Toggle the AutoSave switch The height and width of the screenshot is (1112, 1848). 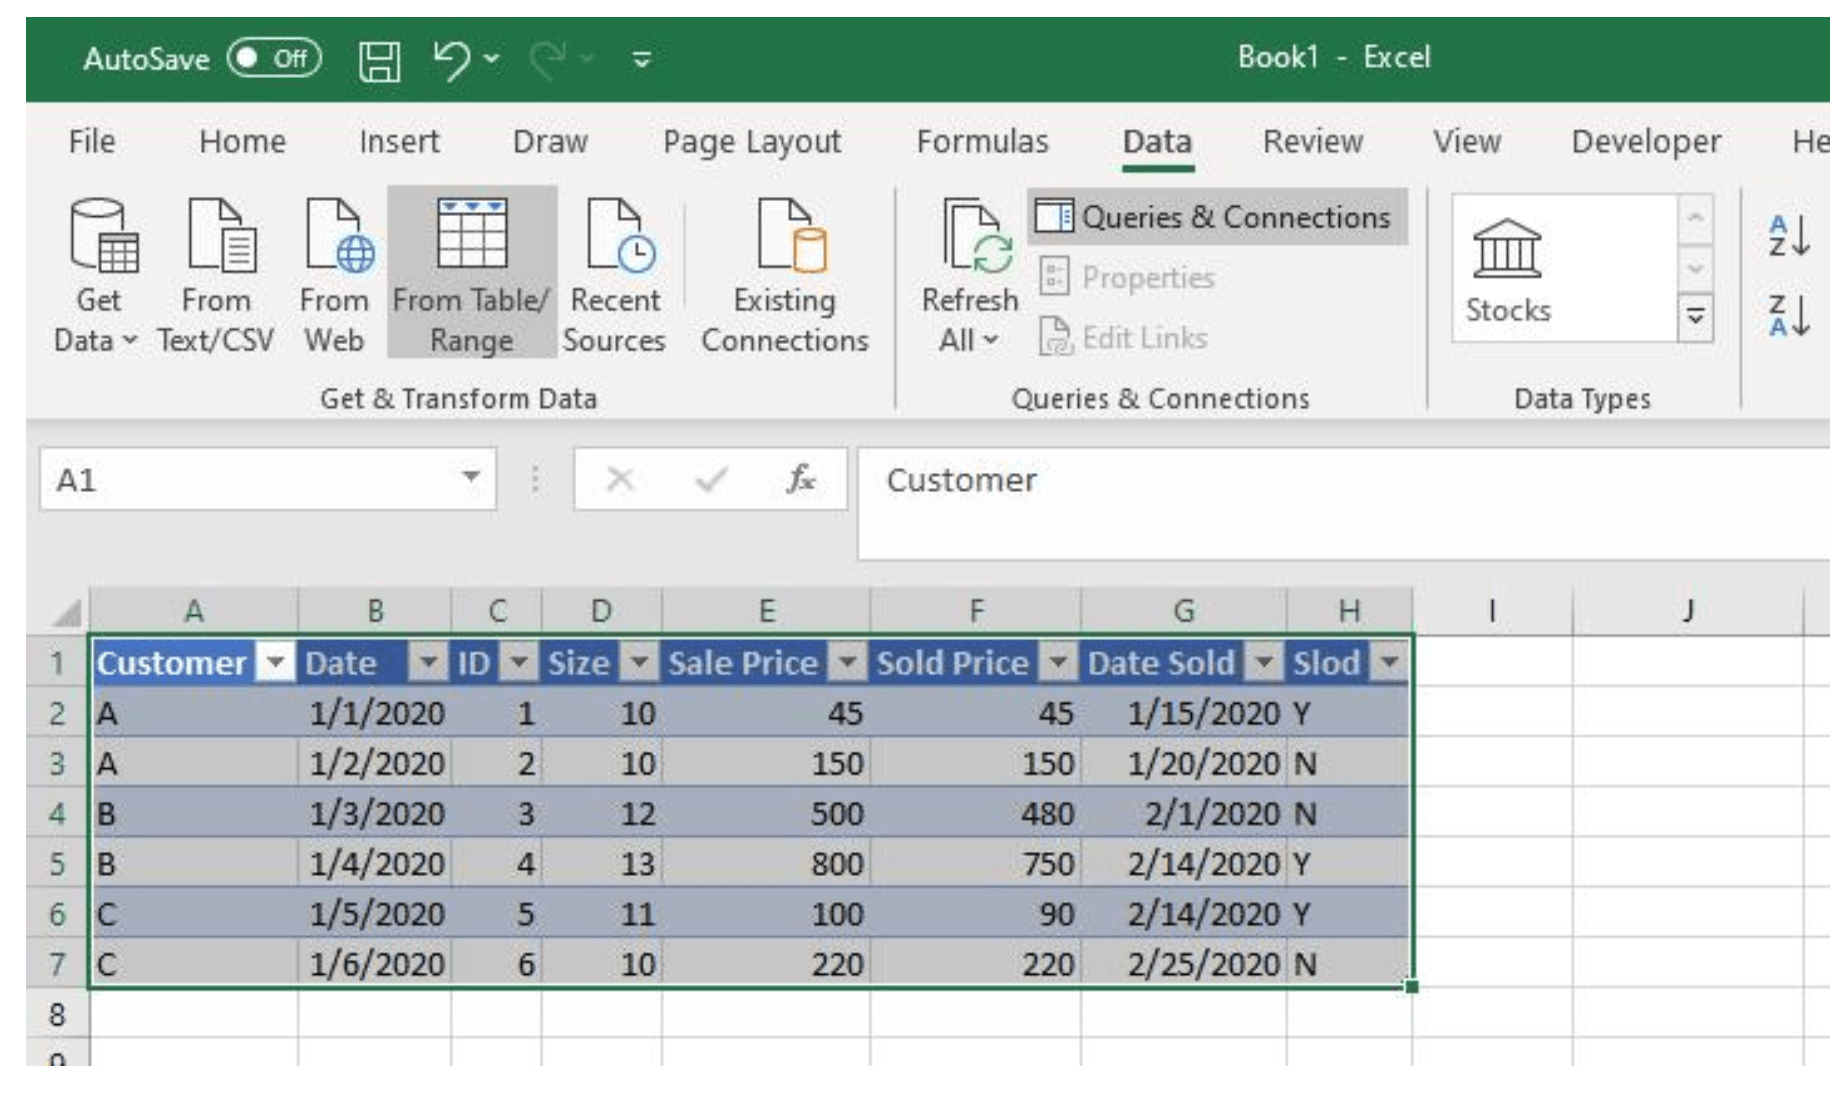(274, 58)
